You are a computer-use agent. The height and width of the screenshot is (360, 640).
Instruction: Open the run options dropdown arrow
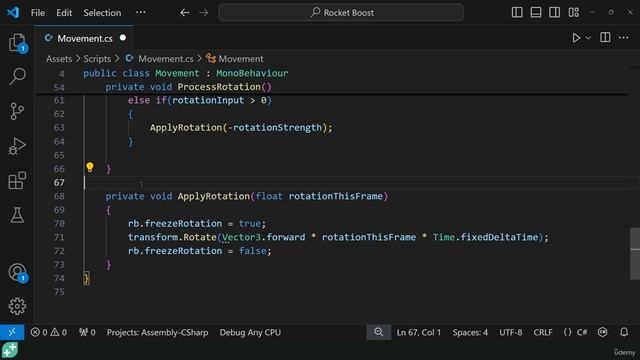pos(588,38)
